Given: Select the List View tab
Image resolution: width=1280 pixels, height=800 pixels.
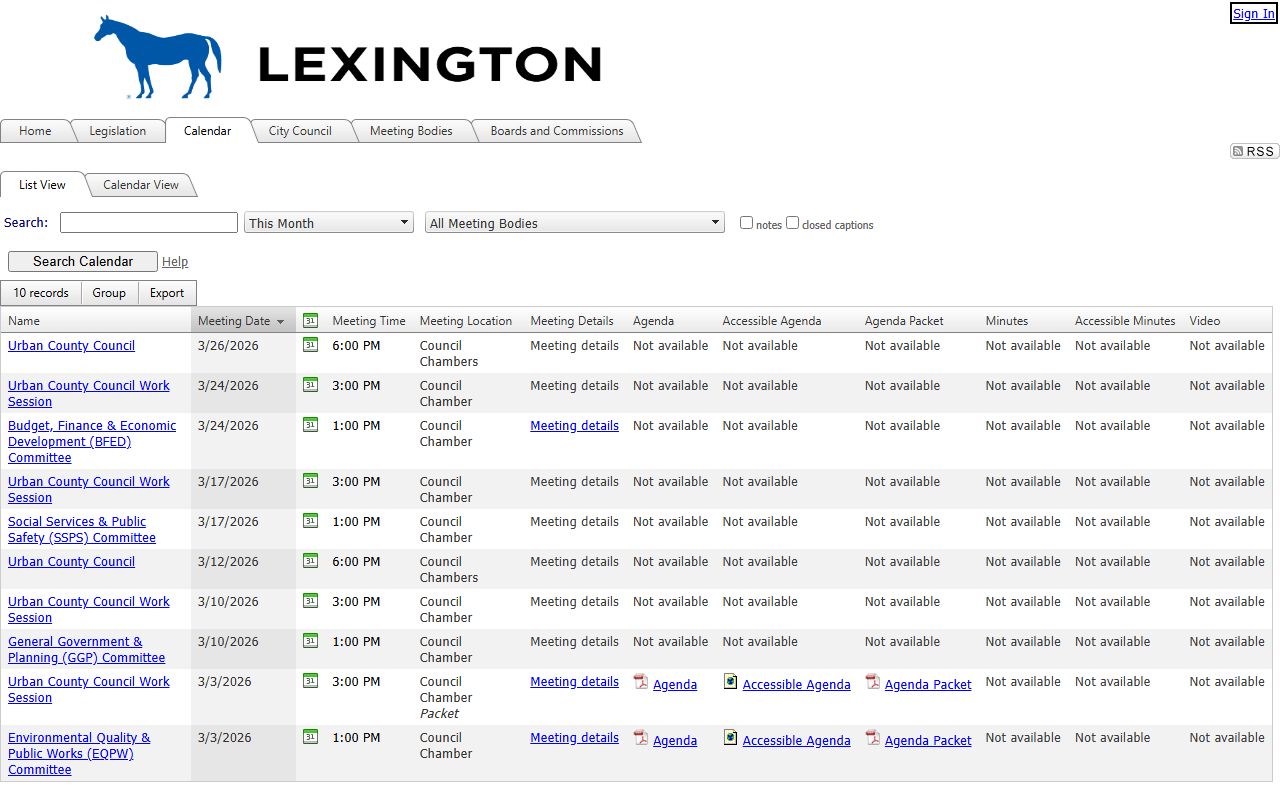Looking at the screenshot, I should pos(42,185).
